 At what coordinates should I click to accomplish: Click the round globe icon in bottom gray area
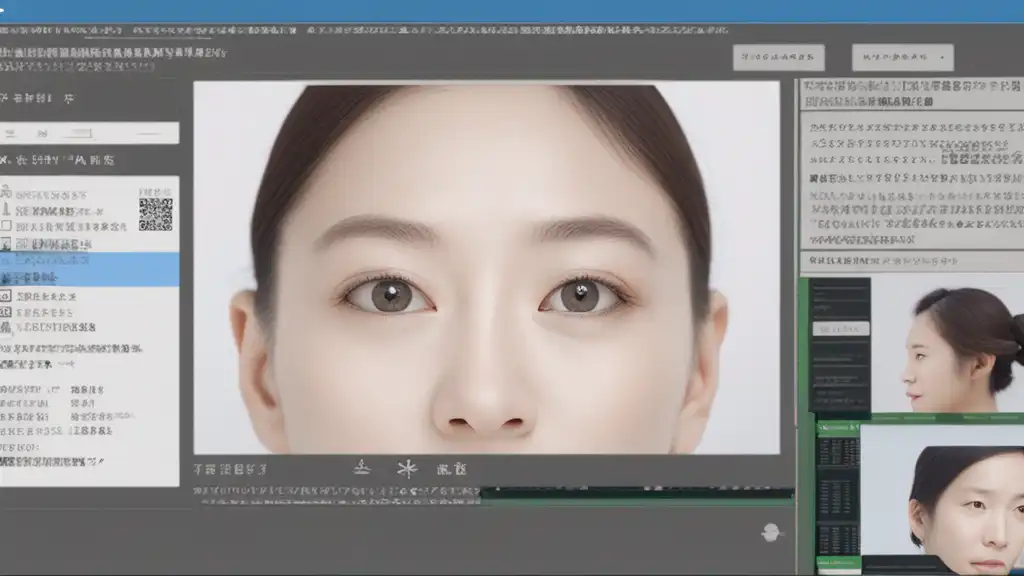771,532
